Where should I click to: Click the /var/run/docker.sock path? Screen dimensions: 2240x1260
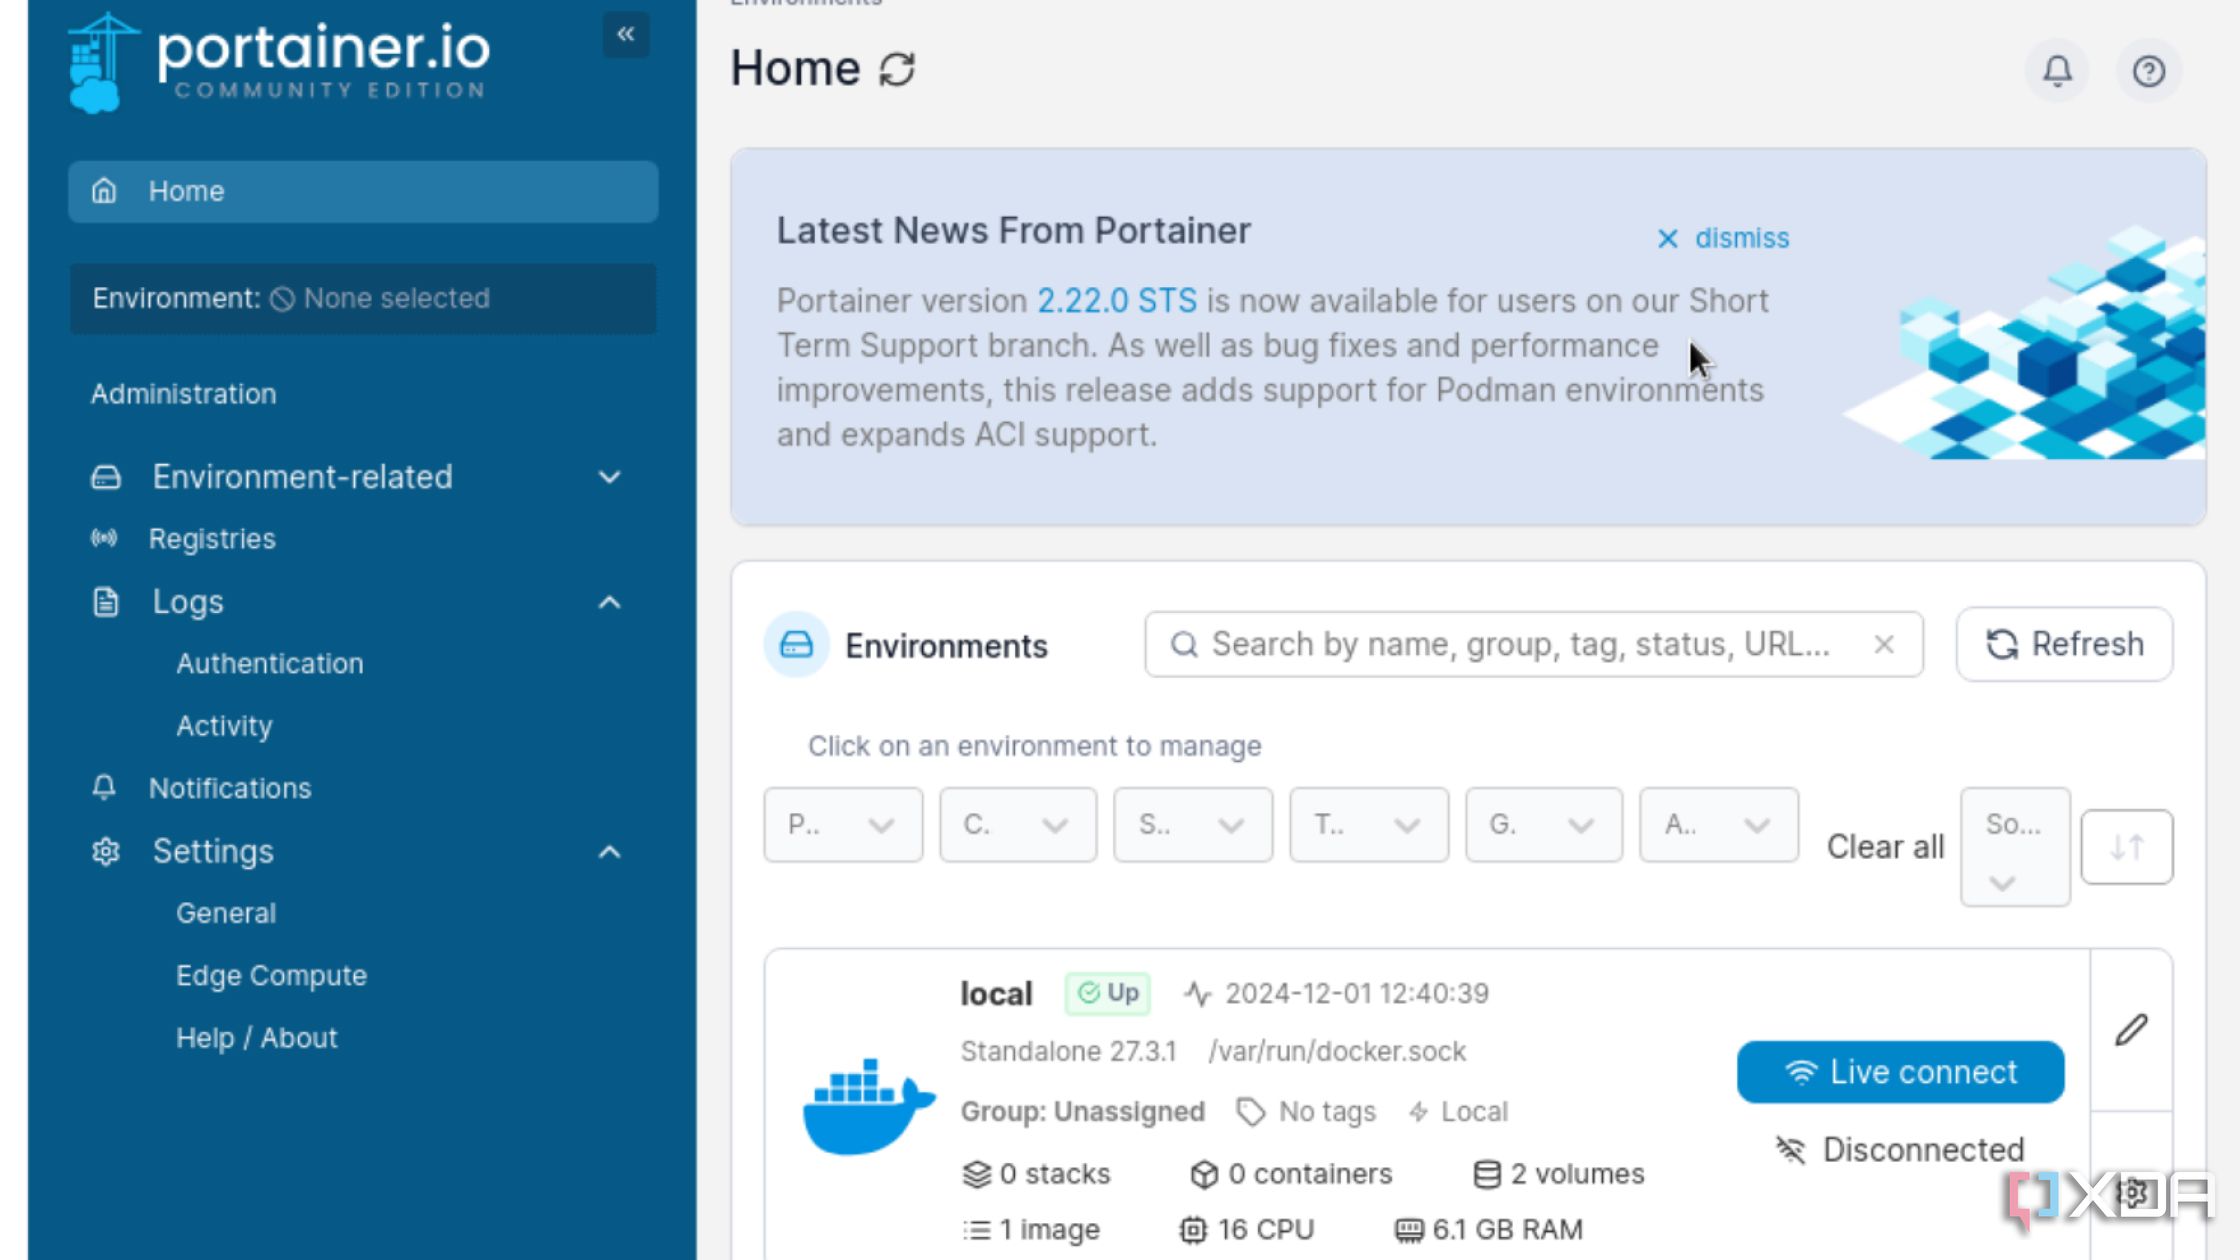(1337, 1052)
